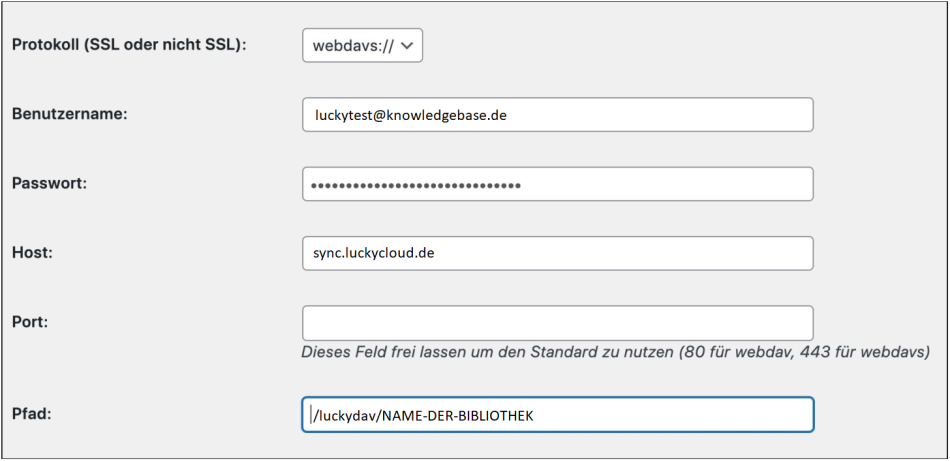
Task: Click the masked password dots
Action: [x=416, y=185]
